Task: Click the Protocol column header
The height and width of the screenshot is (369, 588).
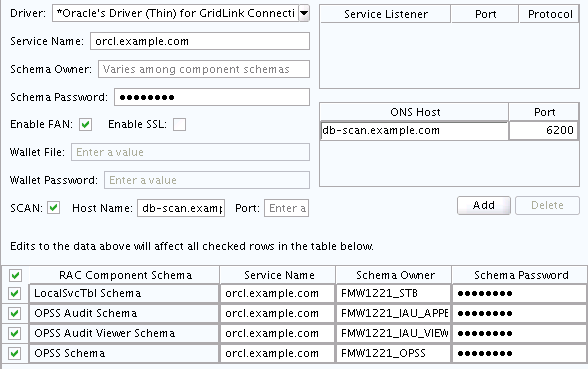Action: (550, 14)
